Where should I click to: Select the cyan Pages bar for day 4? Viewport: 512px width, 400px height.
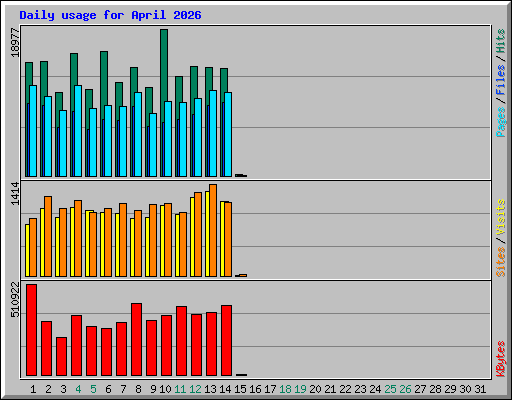[78, 131]
